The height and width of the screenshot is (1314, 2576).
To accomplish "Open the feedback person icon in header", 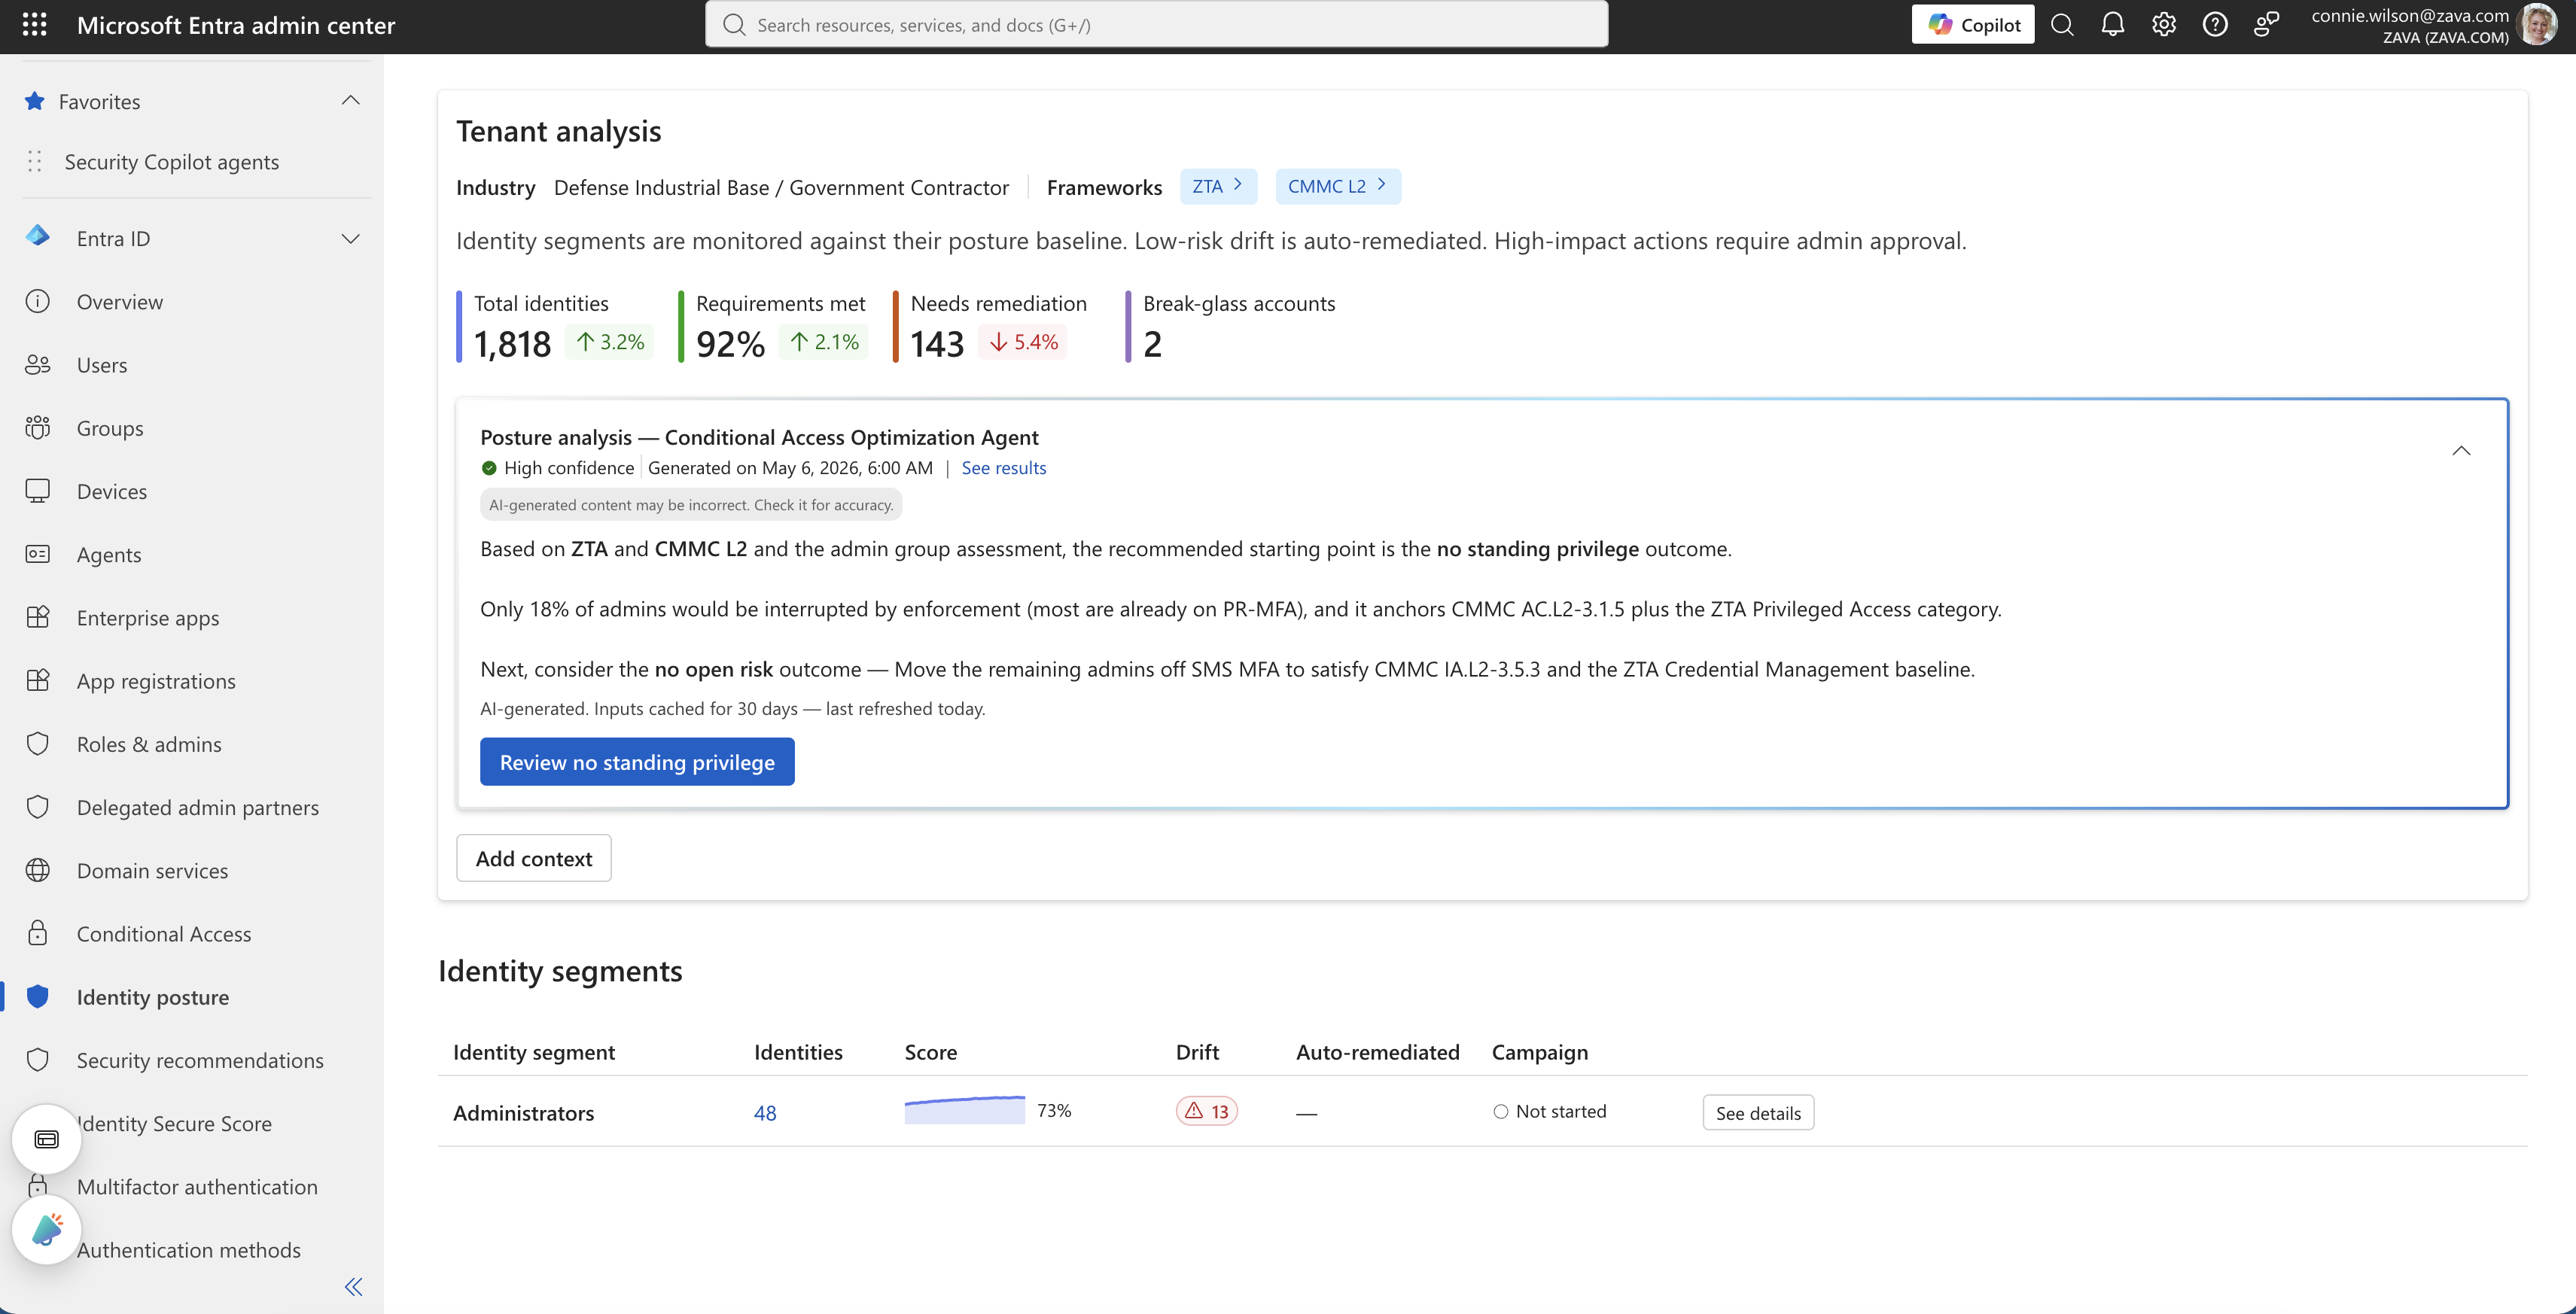I will (x=2266, y=24).
